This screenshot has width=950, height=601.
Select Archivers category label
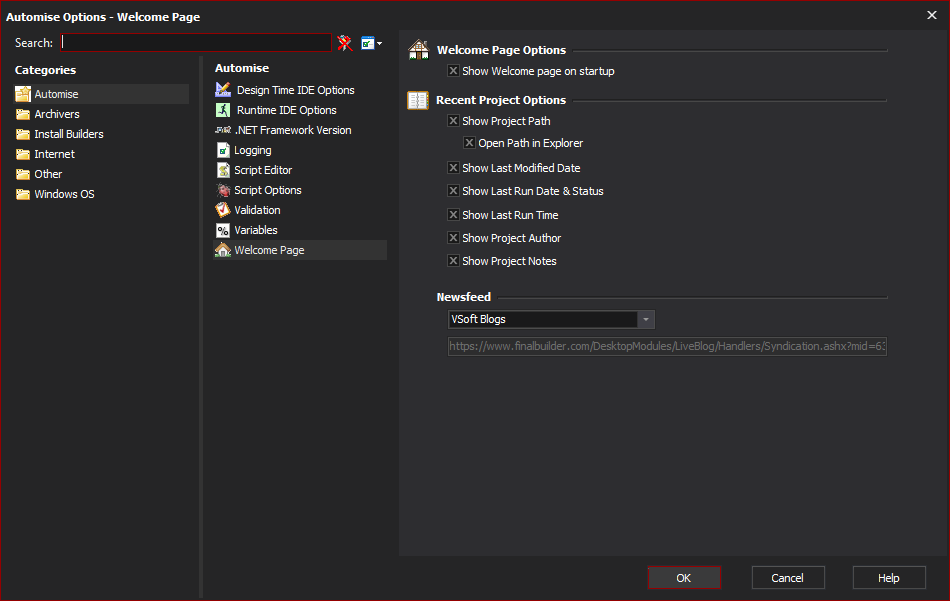click(57, 114)
